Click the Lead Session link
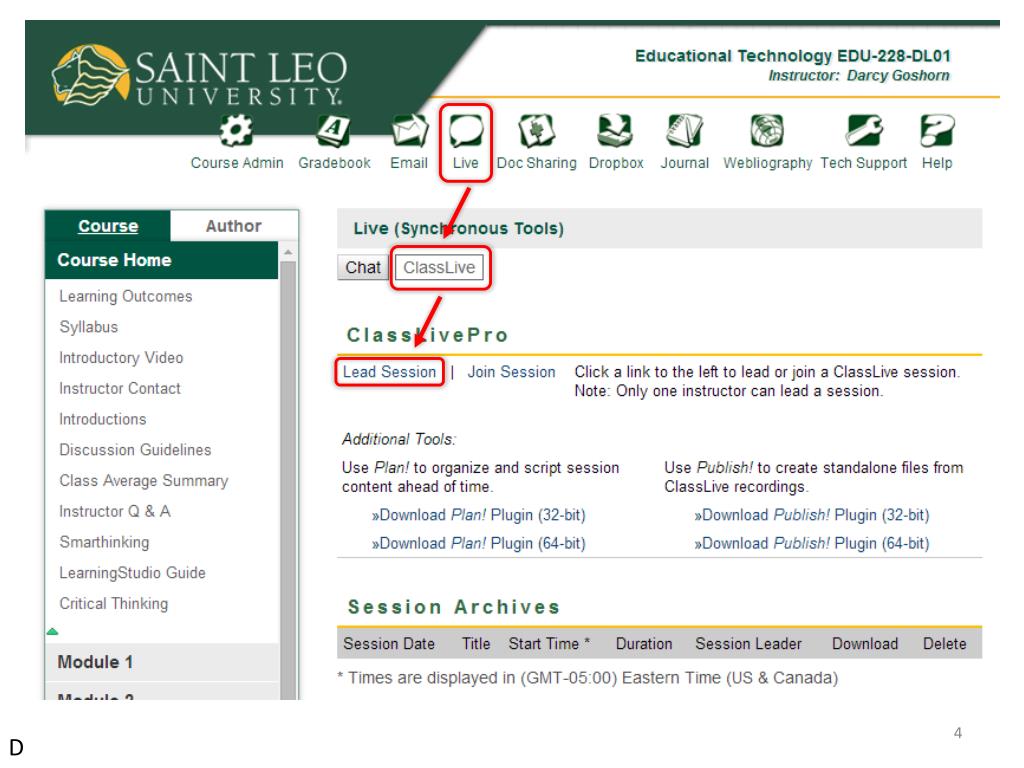Screen dimensions: 1024x768 point(389,372)
